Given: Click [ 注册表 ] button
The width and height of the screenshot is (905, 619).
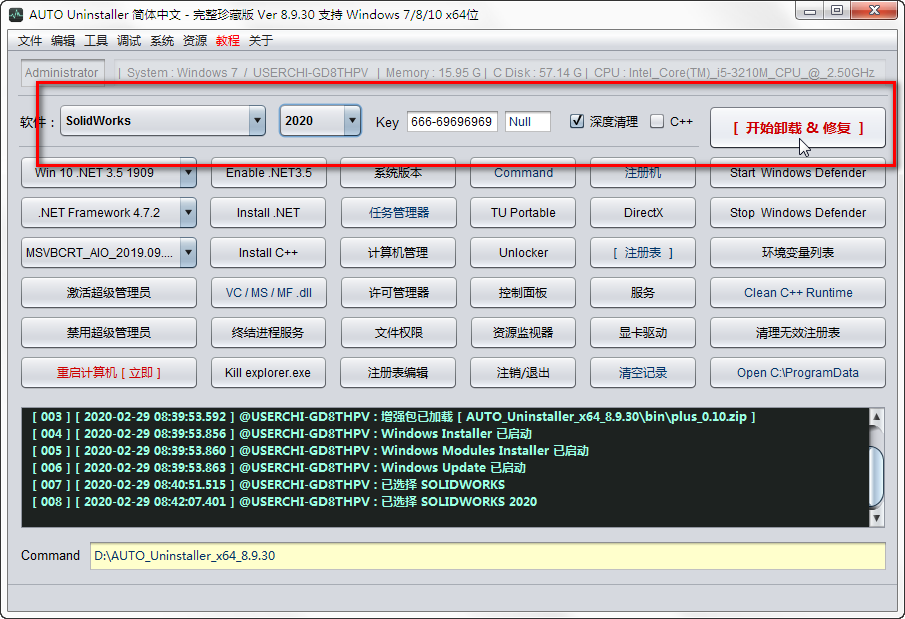Looking at the screenshot, I should 643,252.
